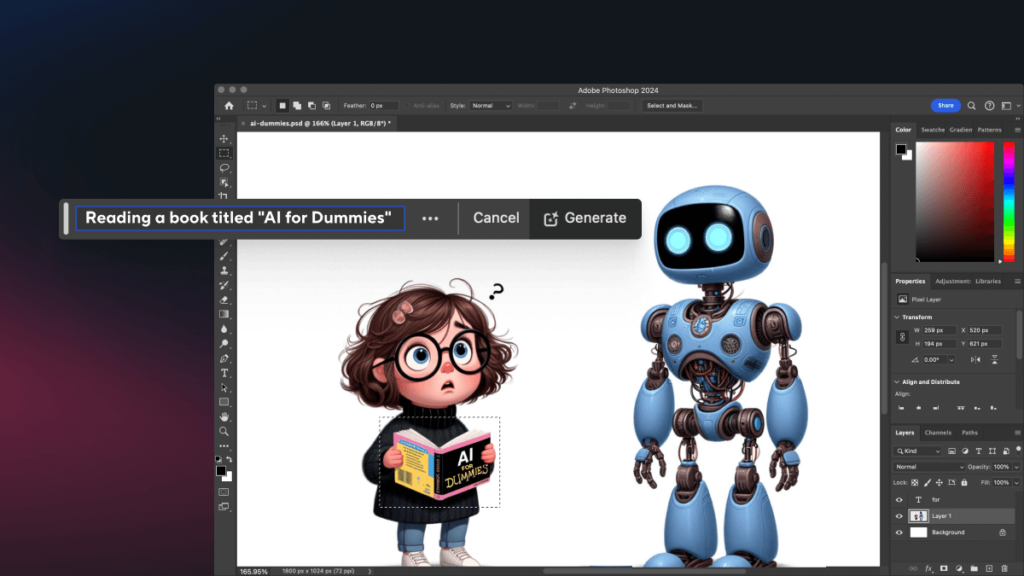Open the Opacity dropdown arrow
This screenshot has width=1024, height=576.
[x=1016, y=467]
